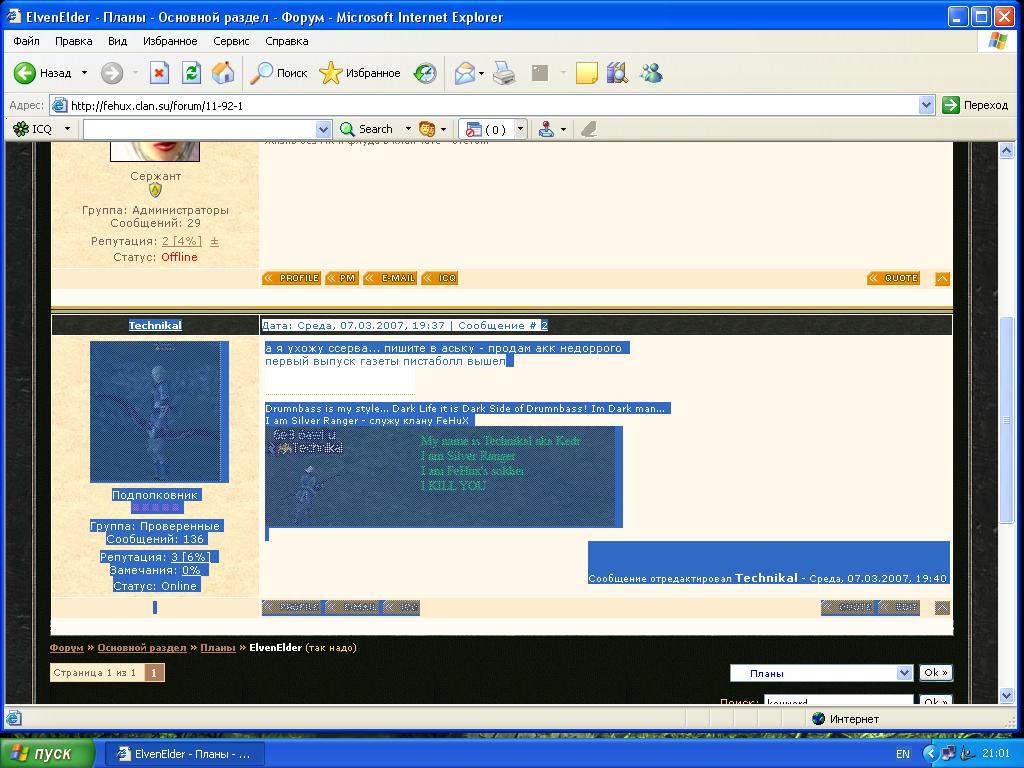Click the first post's QUOTE button
This screenshot has height=768, width=1024.
click(894, 278)
